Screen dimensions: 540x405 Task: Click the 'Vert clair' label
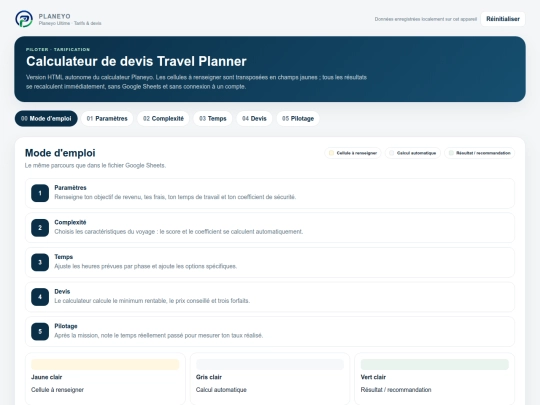click(373, 377)
